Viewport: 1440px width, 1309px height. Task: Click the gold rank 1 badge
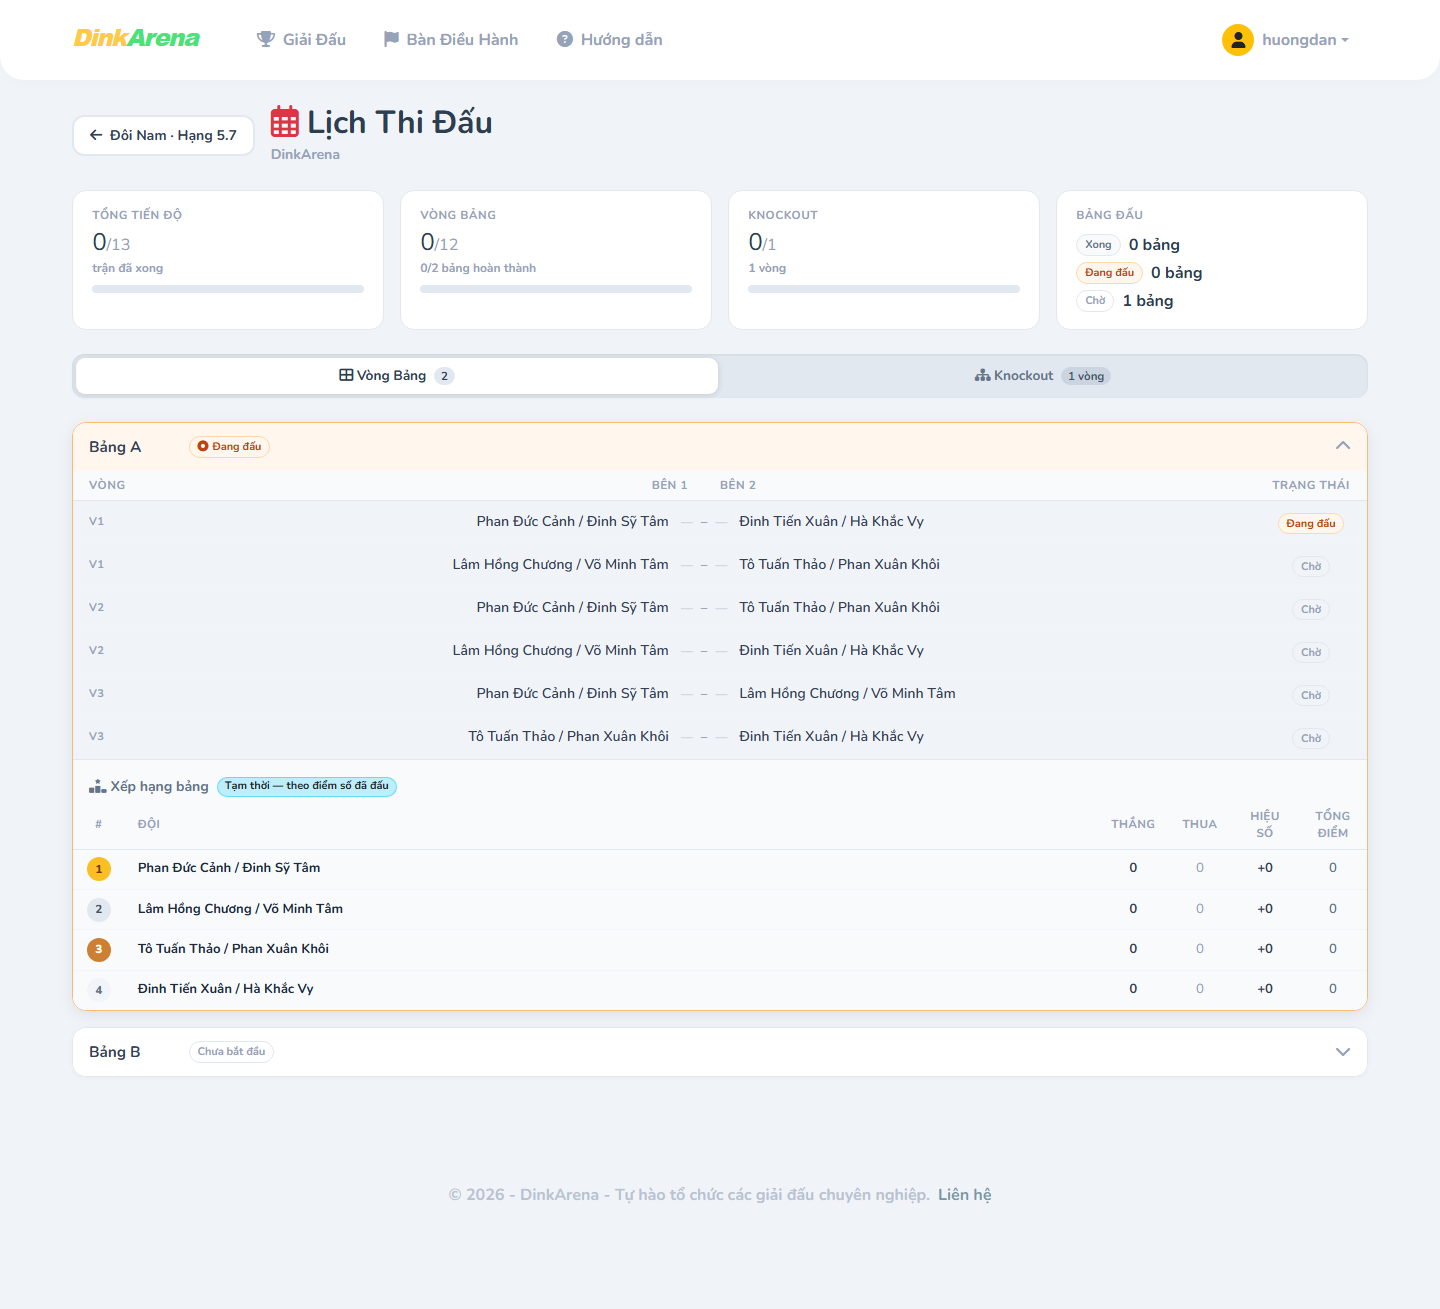coord(99,869)
